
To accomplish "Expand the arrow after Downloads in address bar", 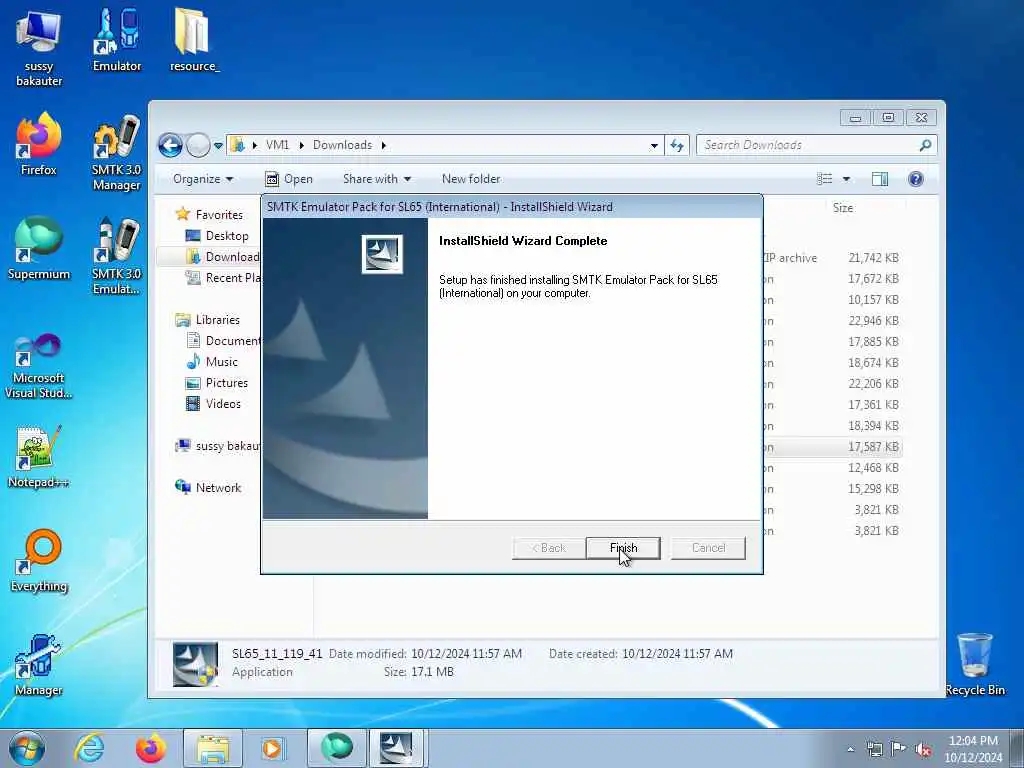I will [x=383, y=145].
